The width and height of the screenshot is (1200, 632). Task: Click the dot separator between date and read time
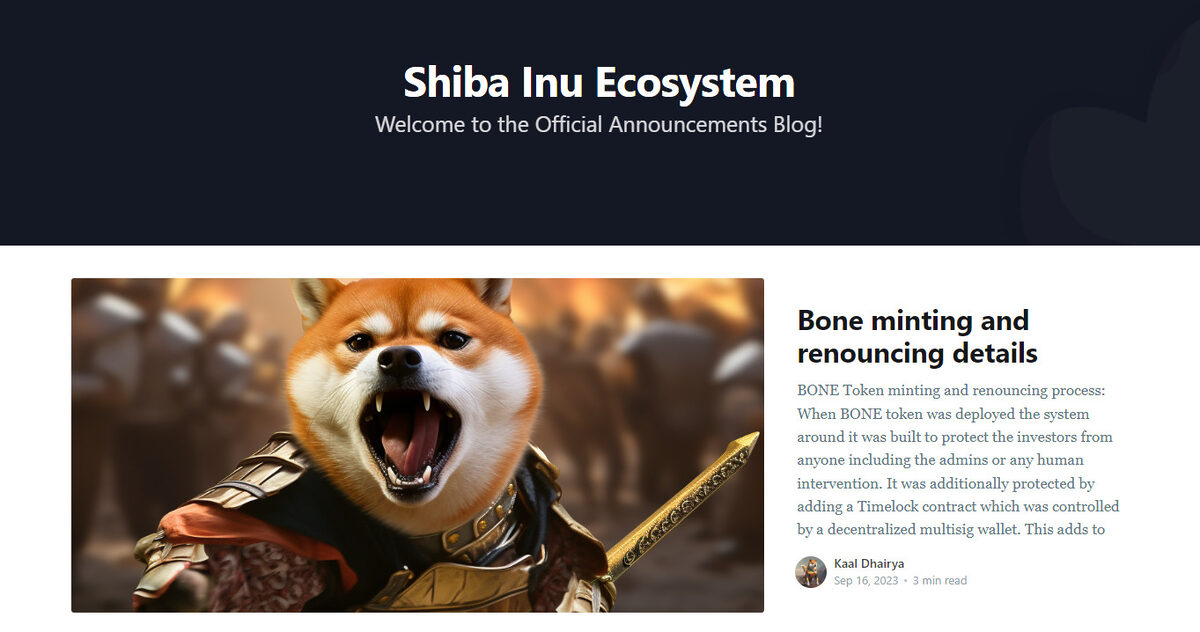905,581
